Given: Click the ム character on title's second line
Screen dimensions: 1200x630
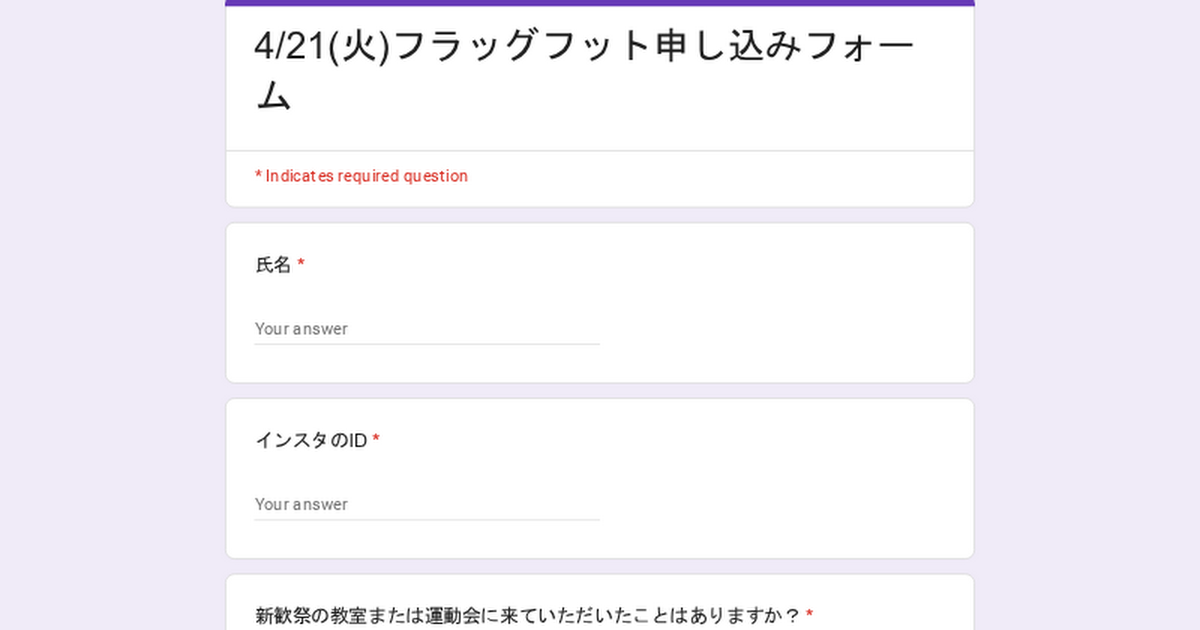Looking at the screenshot, I should click(274, 96).
